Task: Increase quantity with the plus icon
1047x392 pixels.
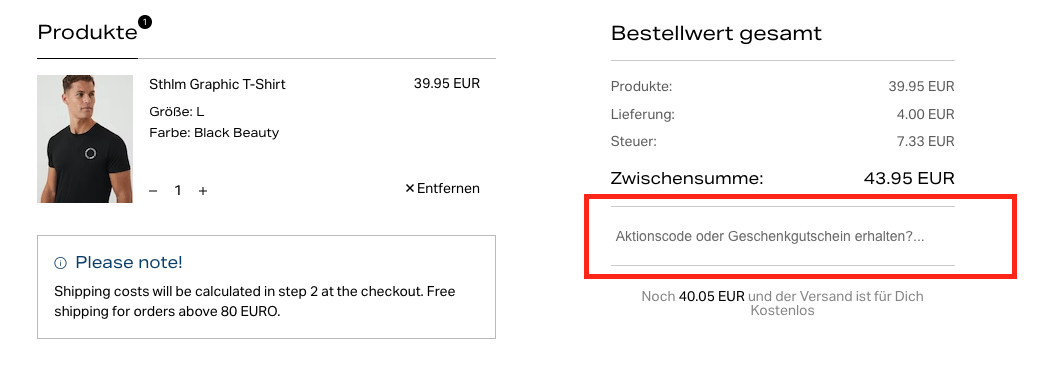Action: coord(203,191)
